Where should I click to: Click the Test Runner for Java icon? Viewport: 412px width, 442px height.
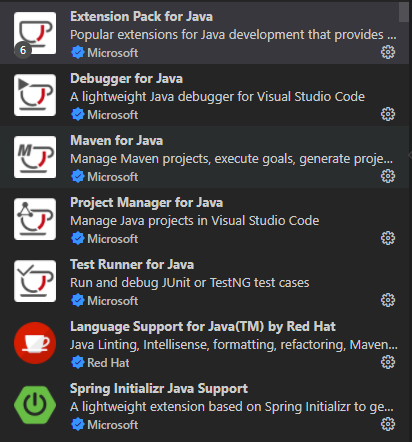tap(35, 281)
